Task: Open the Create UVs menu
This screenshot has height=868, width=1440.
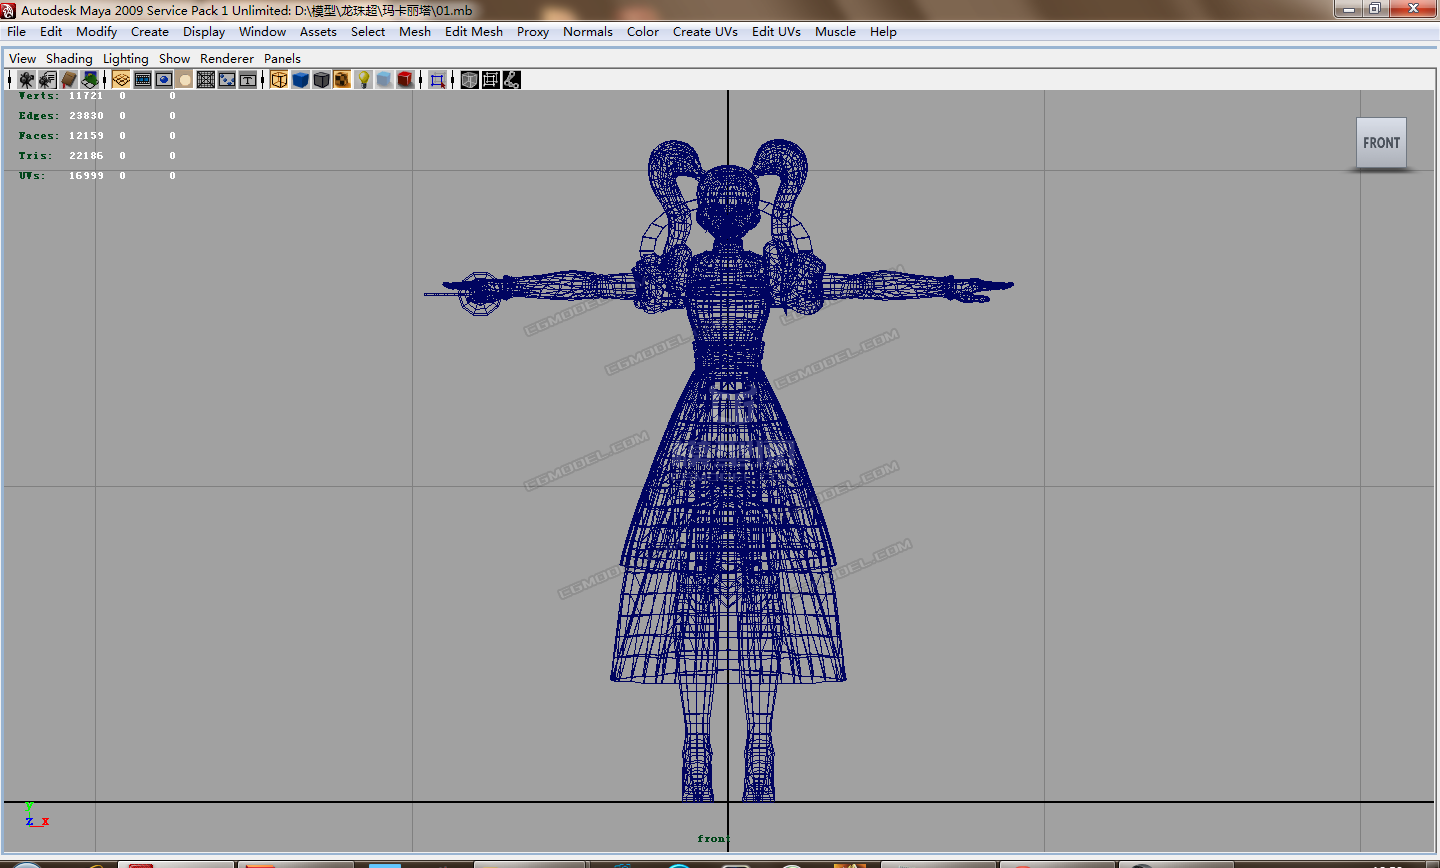Action: tap(705, 31)
